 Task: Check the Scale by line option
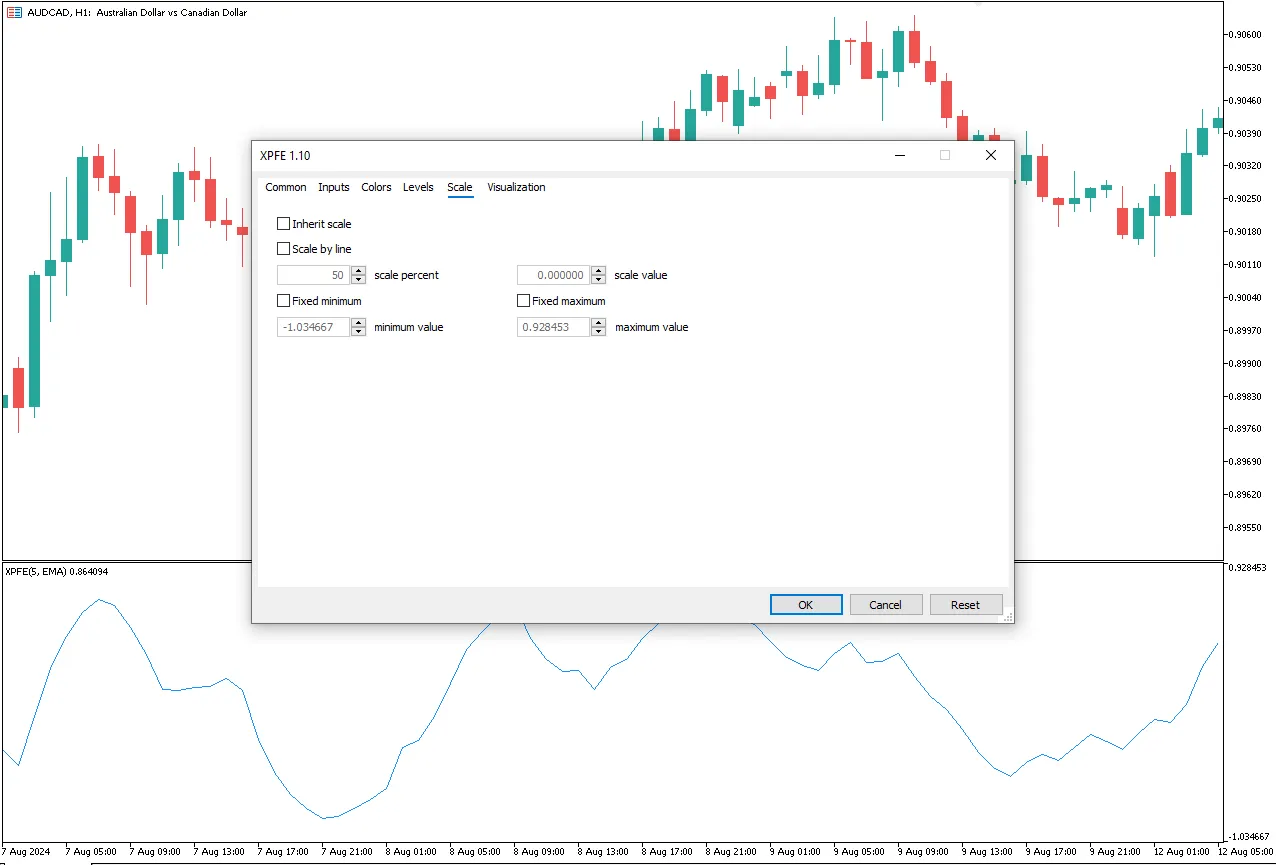(284, 249)
